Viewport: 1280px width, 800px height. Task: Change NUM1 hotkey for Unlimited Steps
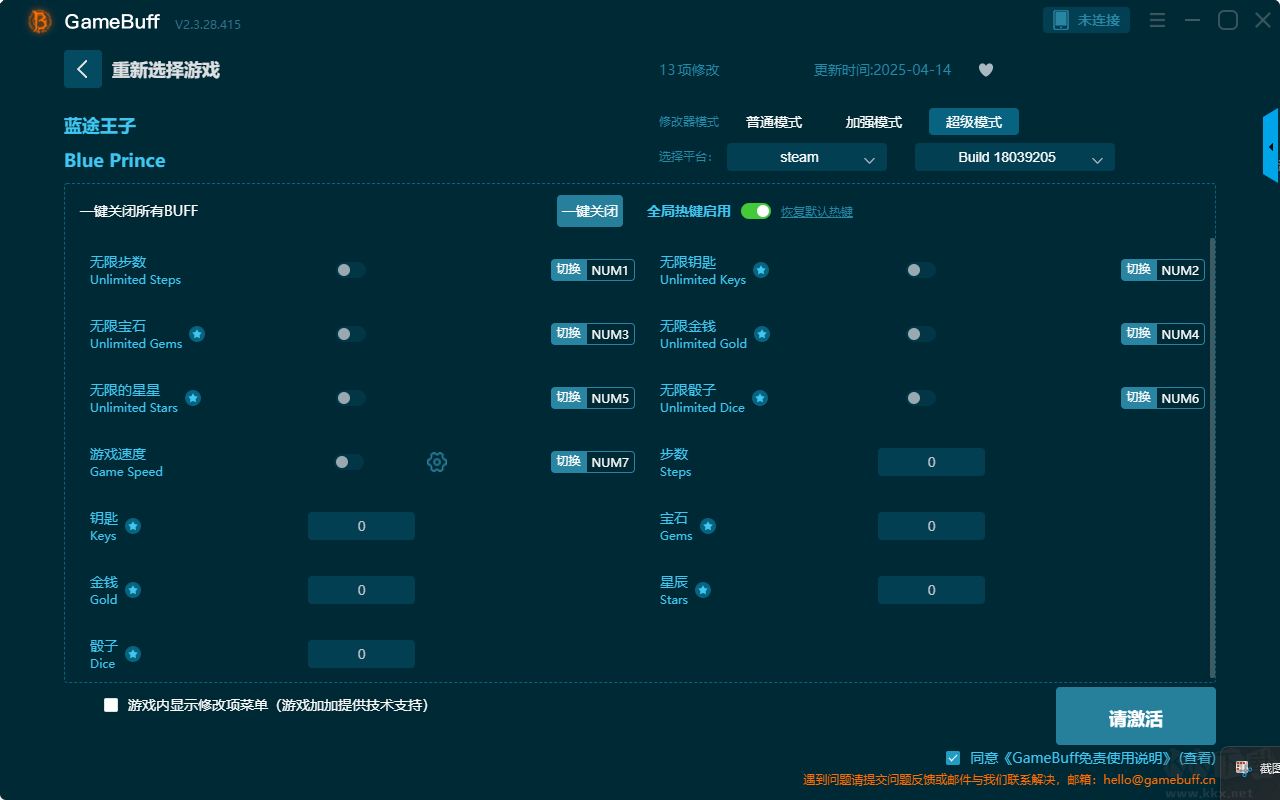tap(593, 270)
